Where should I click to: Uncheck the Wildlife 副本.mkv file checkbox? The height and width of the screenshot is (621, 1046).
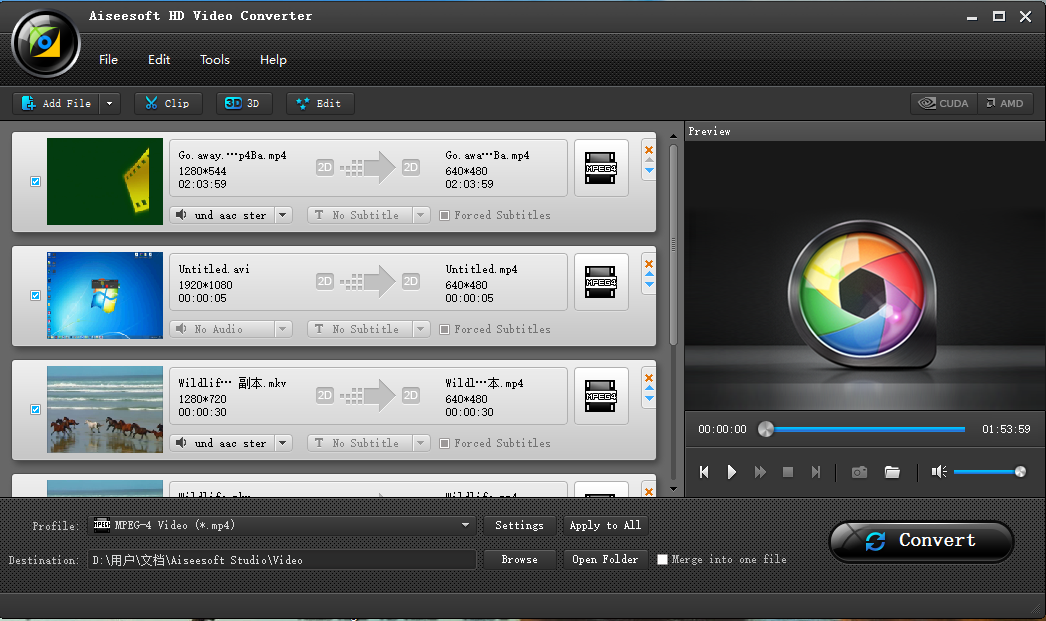tap(35, 410)
